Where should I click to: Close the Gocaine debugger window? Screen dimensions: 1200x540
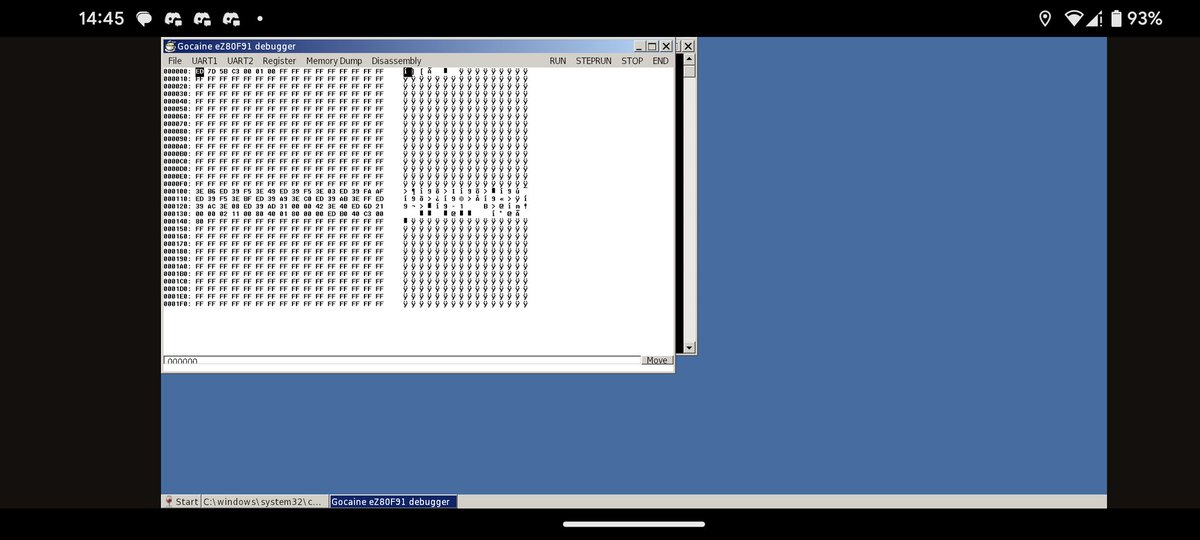666,46
